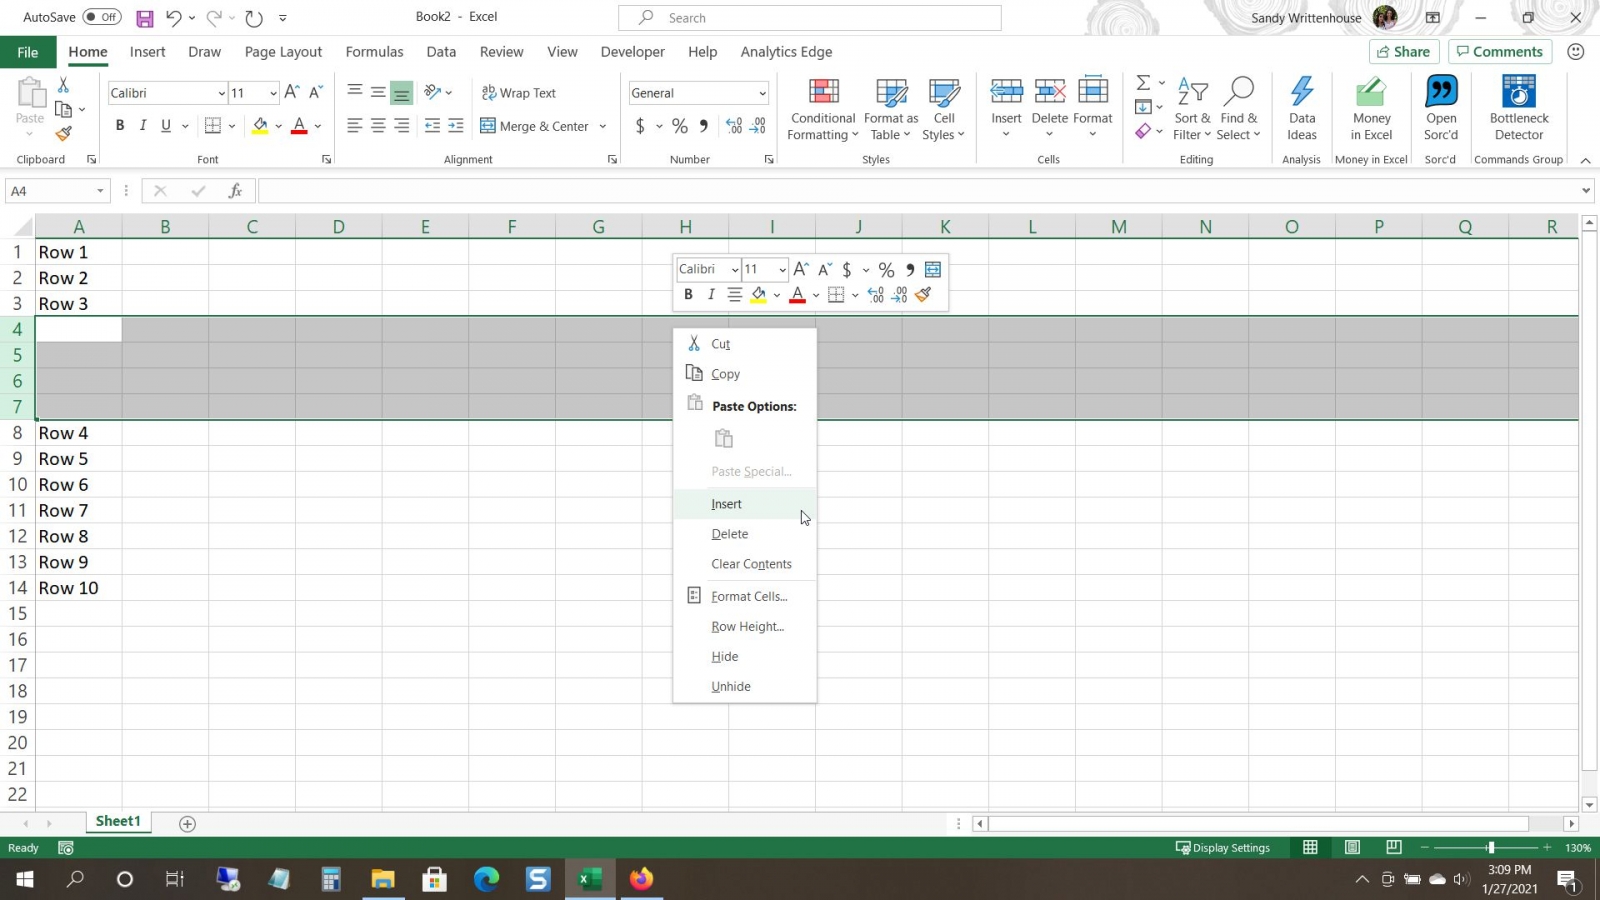1600x900 pixels.
Task: Click the ribbon Delete cells icon
Action: [x=1049, y=92]
